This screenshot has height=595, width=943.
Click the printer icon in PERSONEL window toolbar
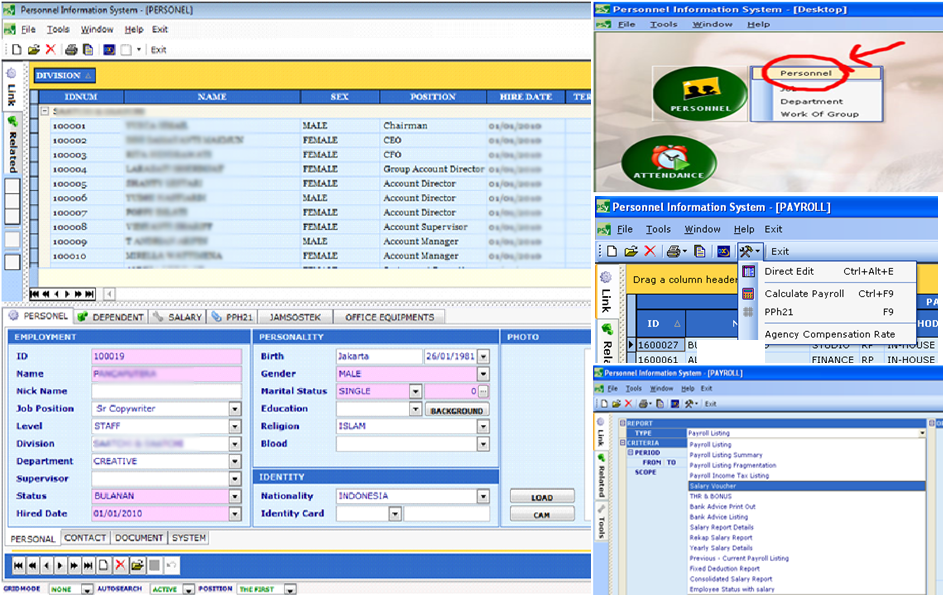coord(71,49)
